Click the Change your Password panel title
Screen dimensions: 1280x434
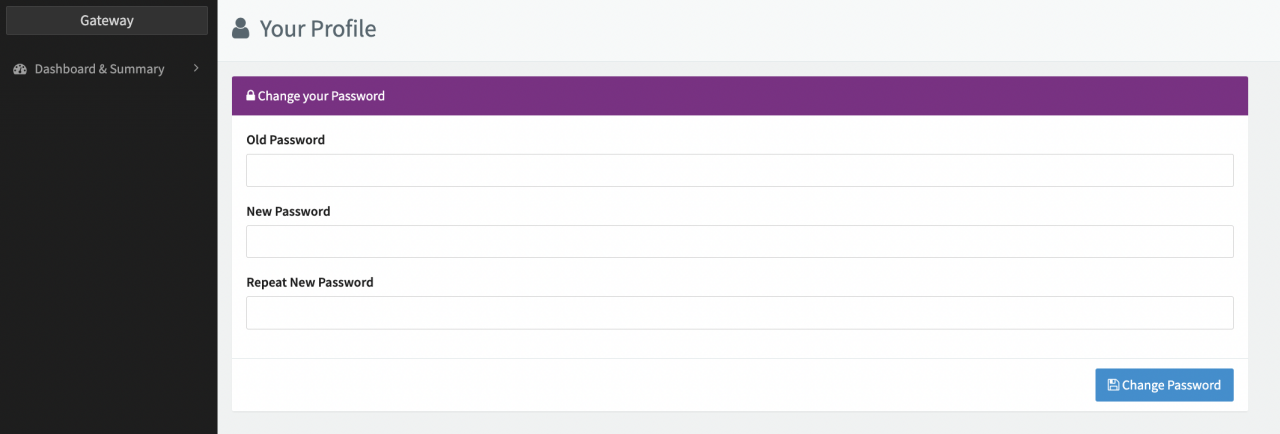(321, 97)
